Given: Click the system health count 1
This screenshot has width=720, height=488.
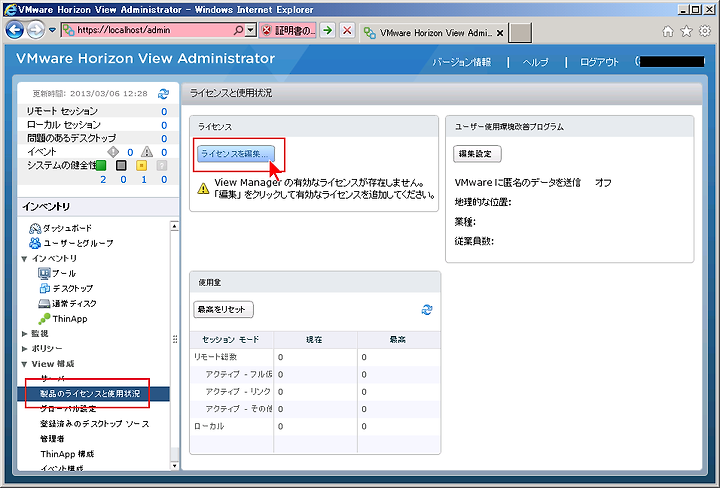Looking at the screenshot, I should [144, 179].
